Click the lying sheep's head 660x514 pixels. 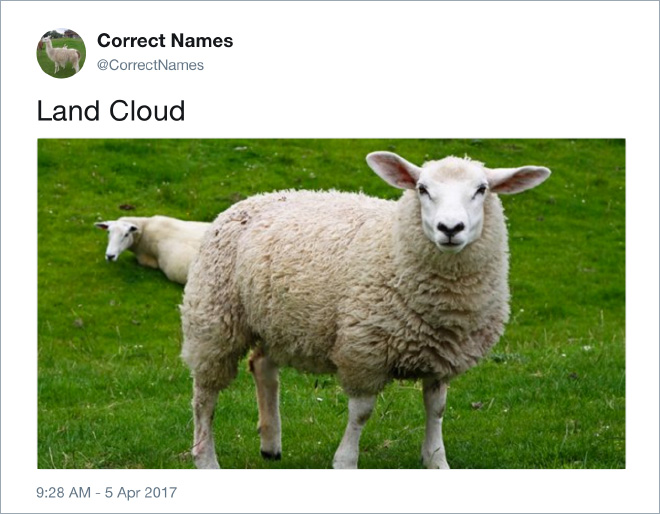pyautogui.click(x=117, y=239)
